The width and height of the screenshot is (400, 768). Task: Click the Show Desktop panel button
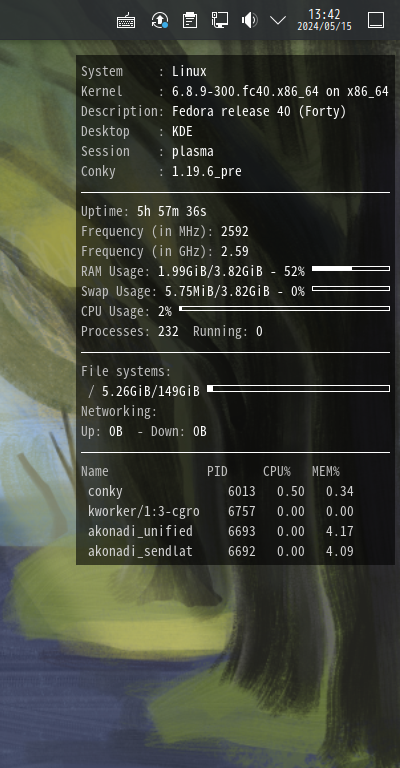click(376, 20)
